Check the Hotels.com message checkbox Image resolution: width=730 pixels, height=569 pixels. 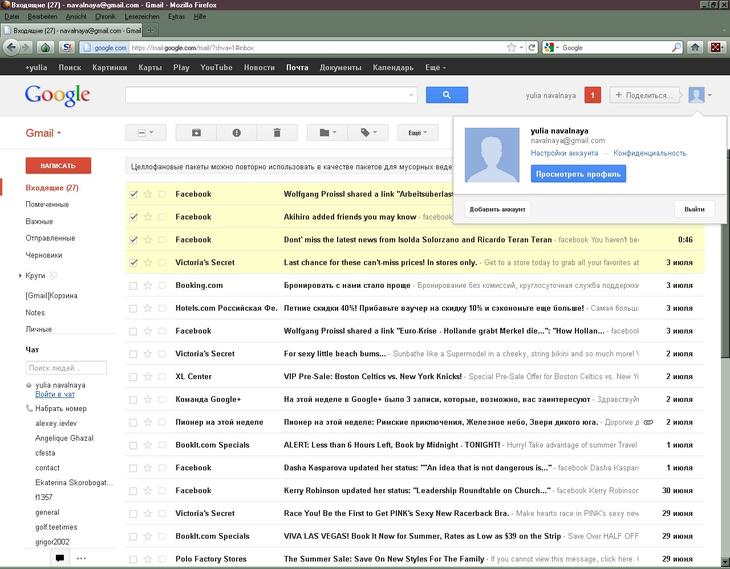point(133,308)
